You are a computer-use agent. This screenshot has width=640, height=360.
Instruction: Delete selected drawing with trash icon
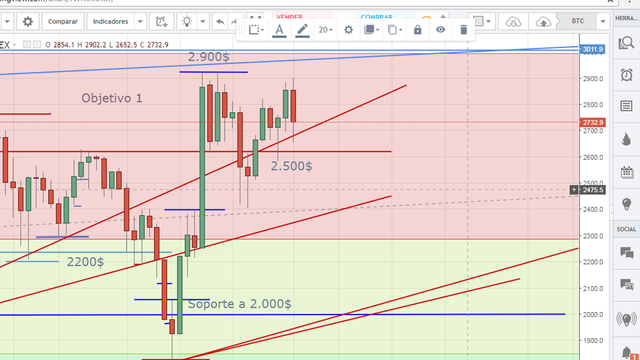click(463, 30)
